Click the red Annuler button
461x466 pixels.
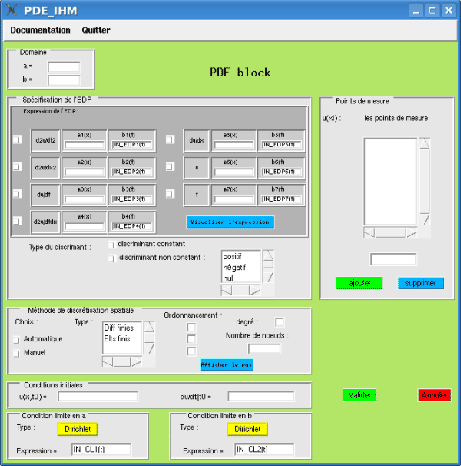coord(434,395)
